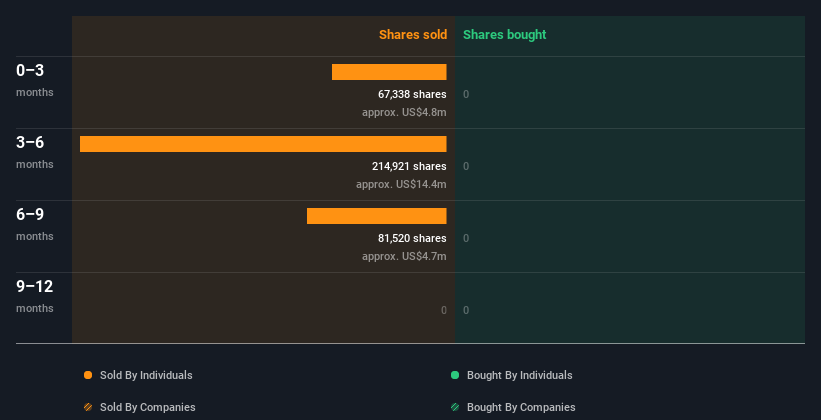
Task: Click the 3–6 months orange sold bar
Action: tap(263, 144)
